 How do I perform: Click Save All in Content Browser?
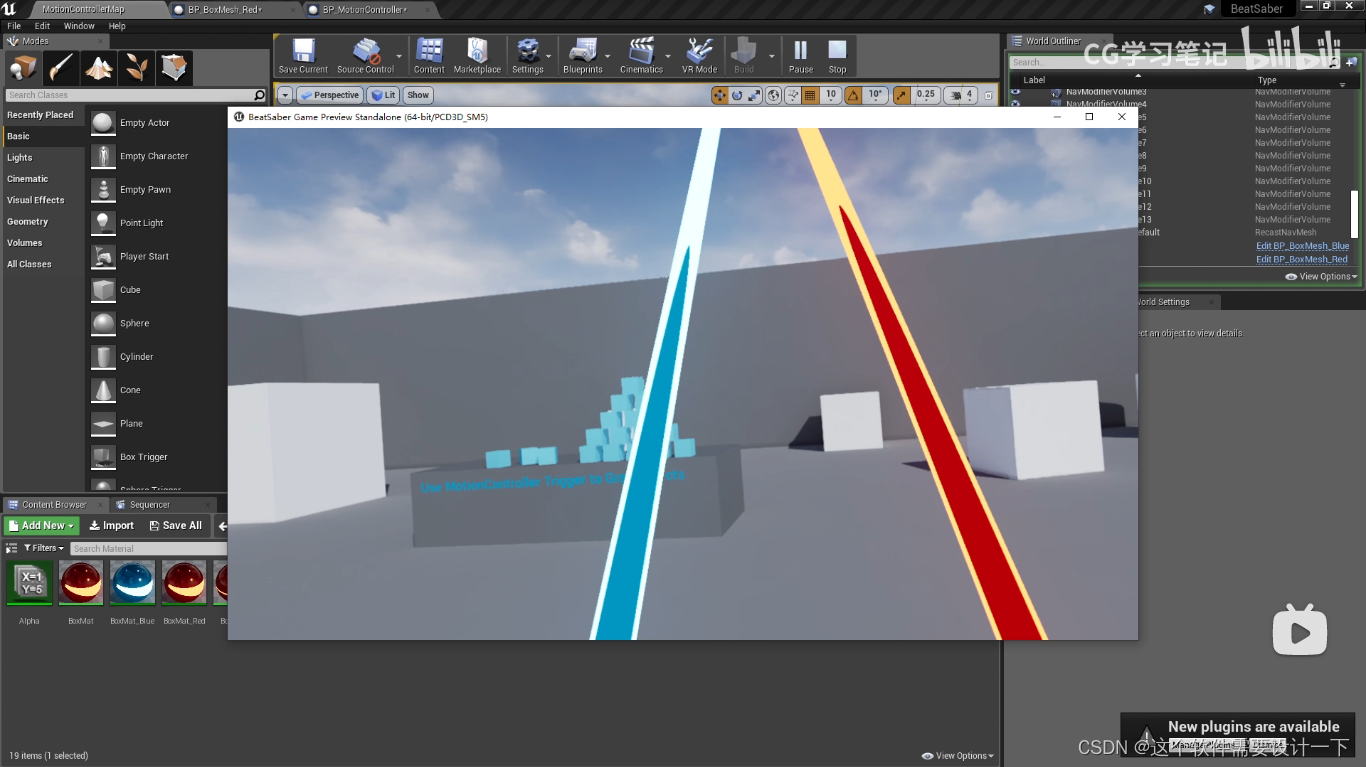click(x=175, y=525)
